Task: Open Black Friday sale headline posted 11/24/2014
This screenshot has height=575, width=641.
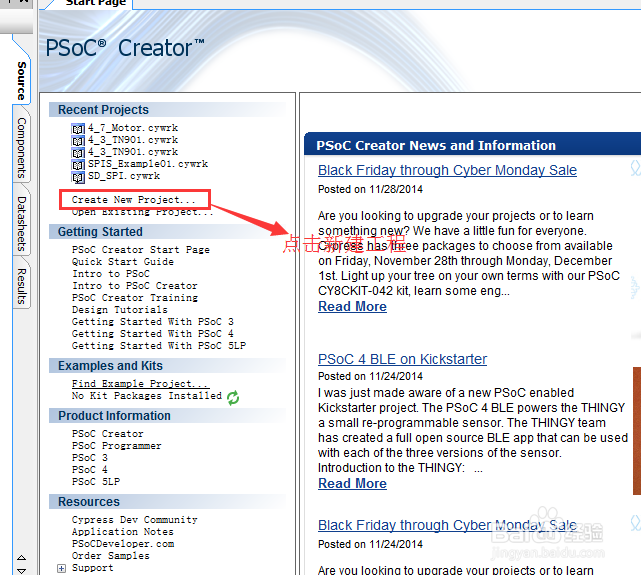Action: tap(447, 525)
